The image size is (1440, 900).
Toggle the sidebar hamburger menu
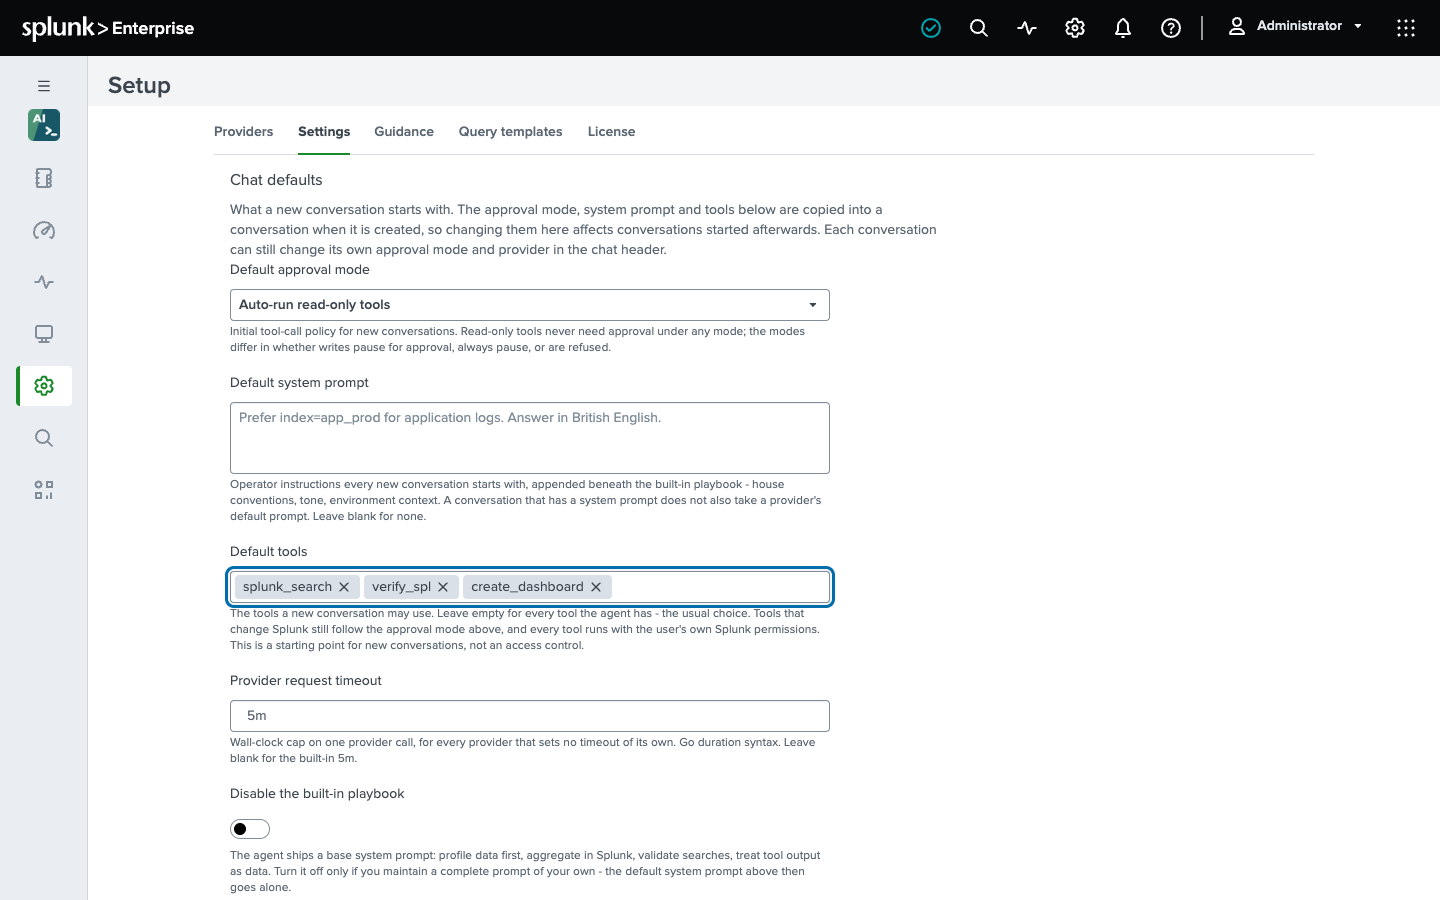click(x=44, y=86)
